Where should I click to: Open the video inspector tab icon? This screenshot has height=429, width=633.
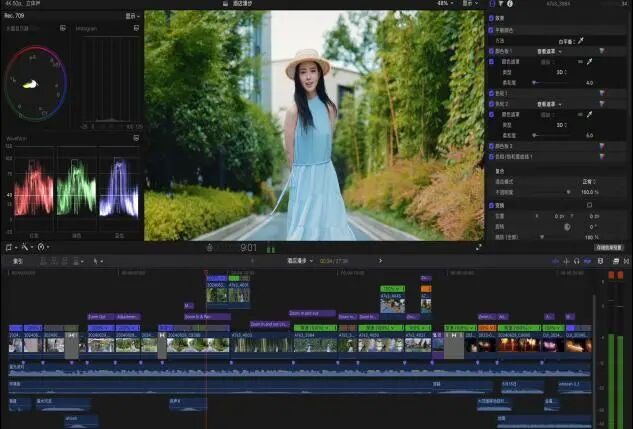[x=492, y=4]
